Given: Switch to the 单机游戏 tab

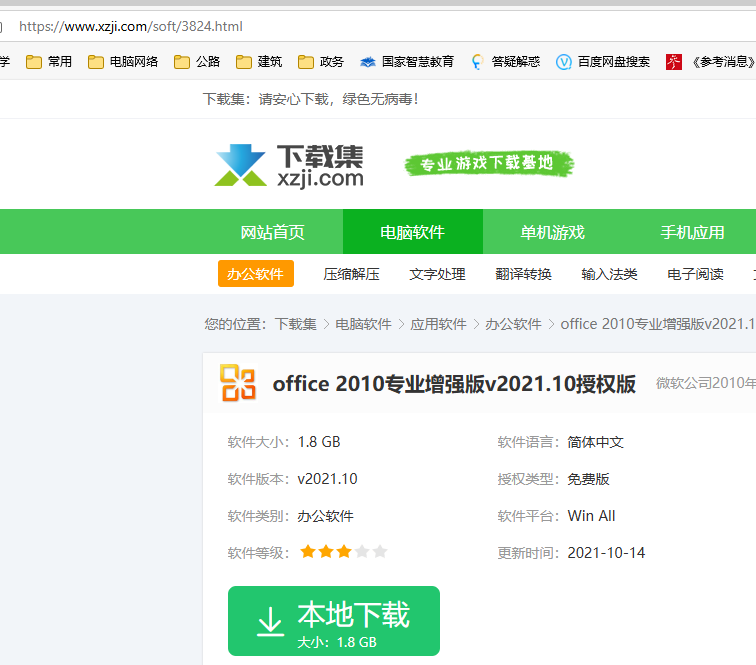Looking at the screenshot, I should (x=553, y=232).
